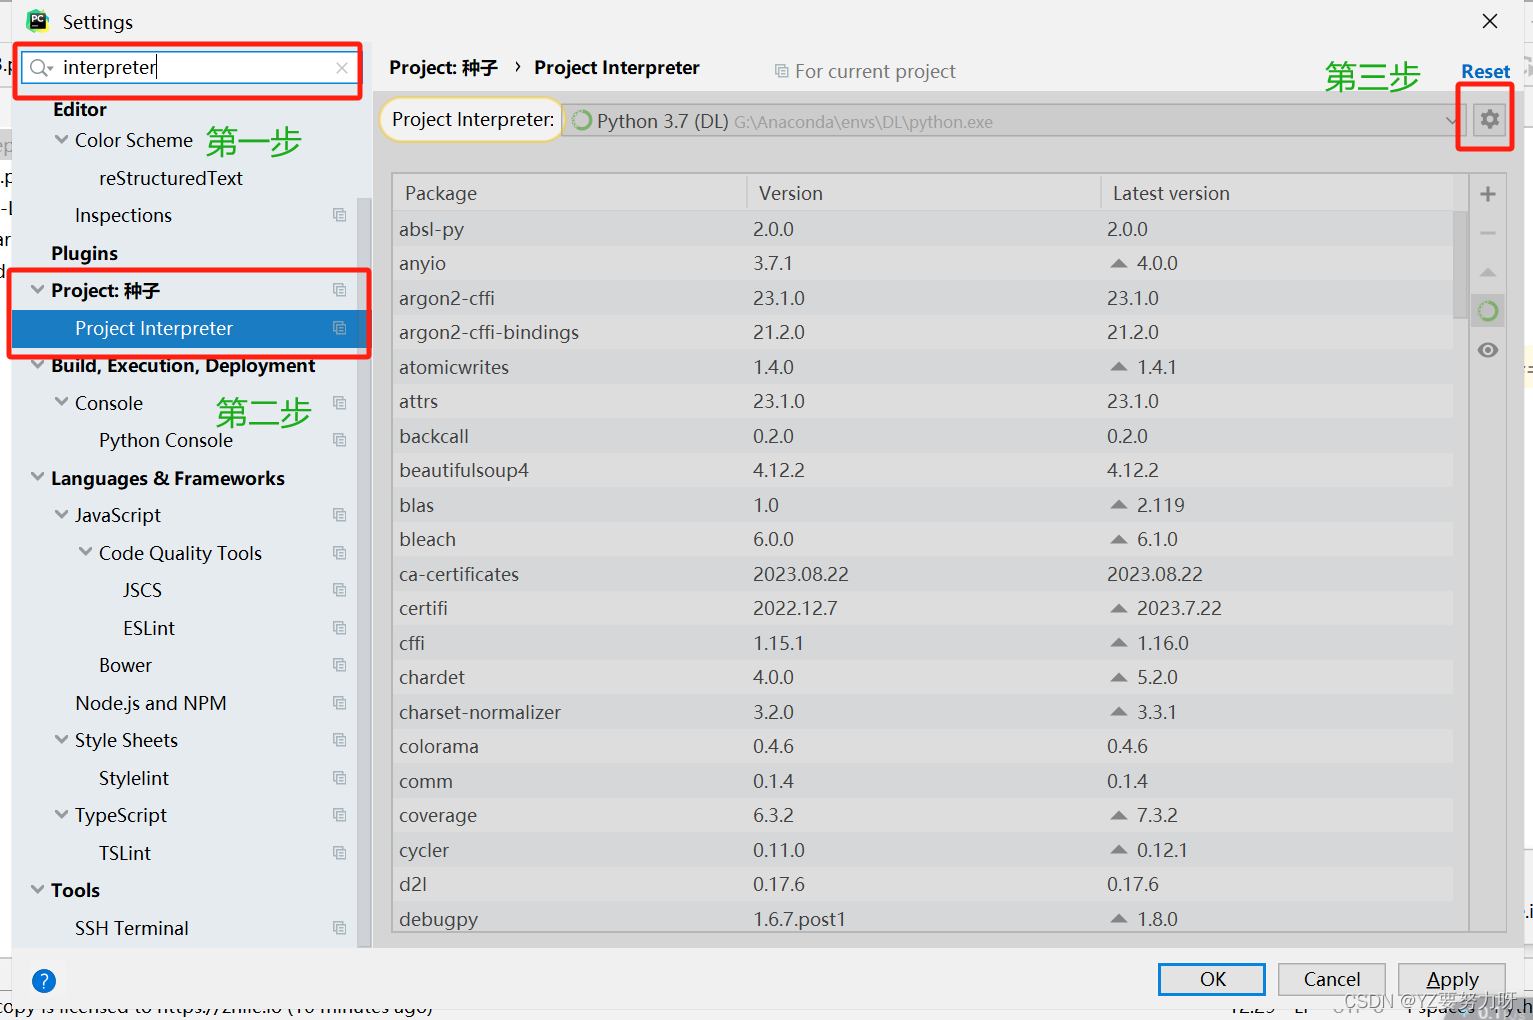This screenshot has height=1020, width=1533.
Task: Click the project-level icon beside Node.js and NPM
Action: point(340,703)
